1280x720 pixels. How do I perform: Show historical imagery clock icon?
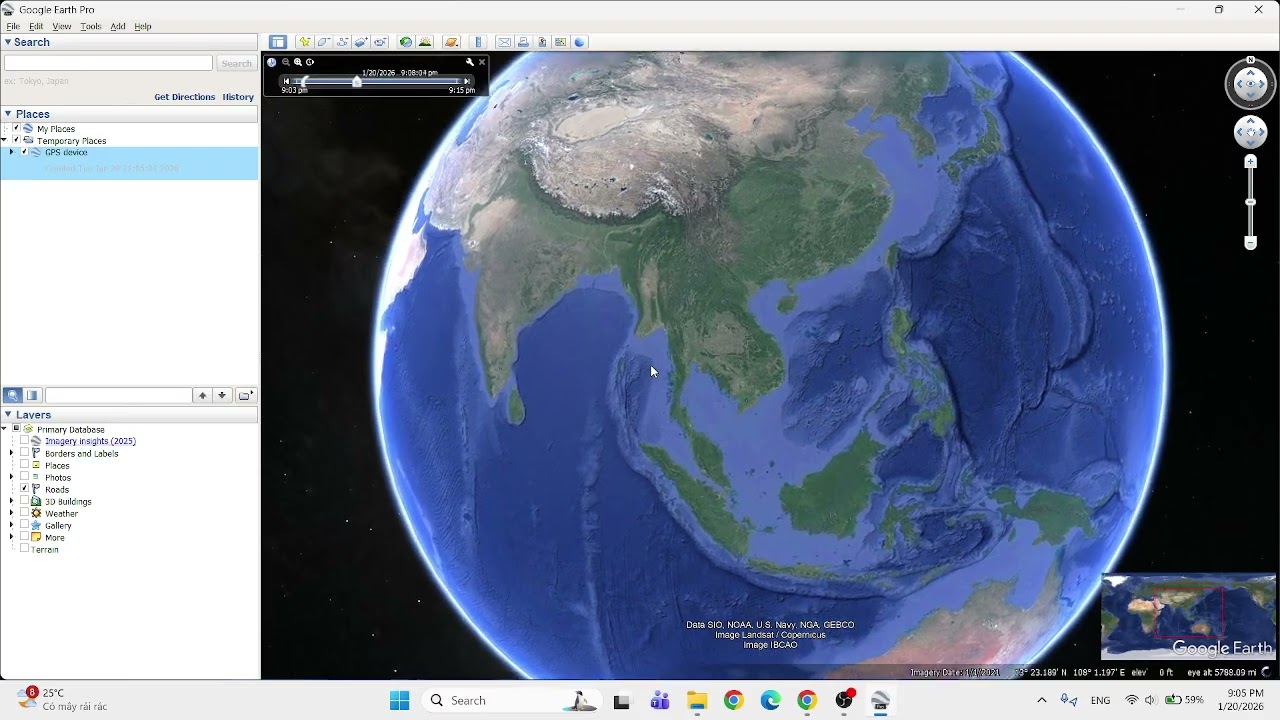(x=406, y=42)
